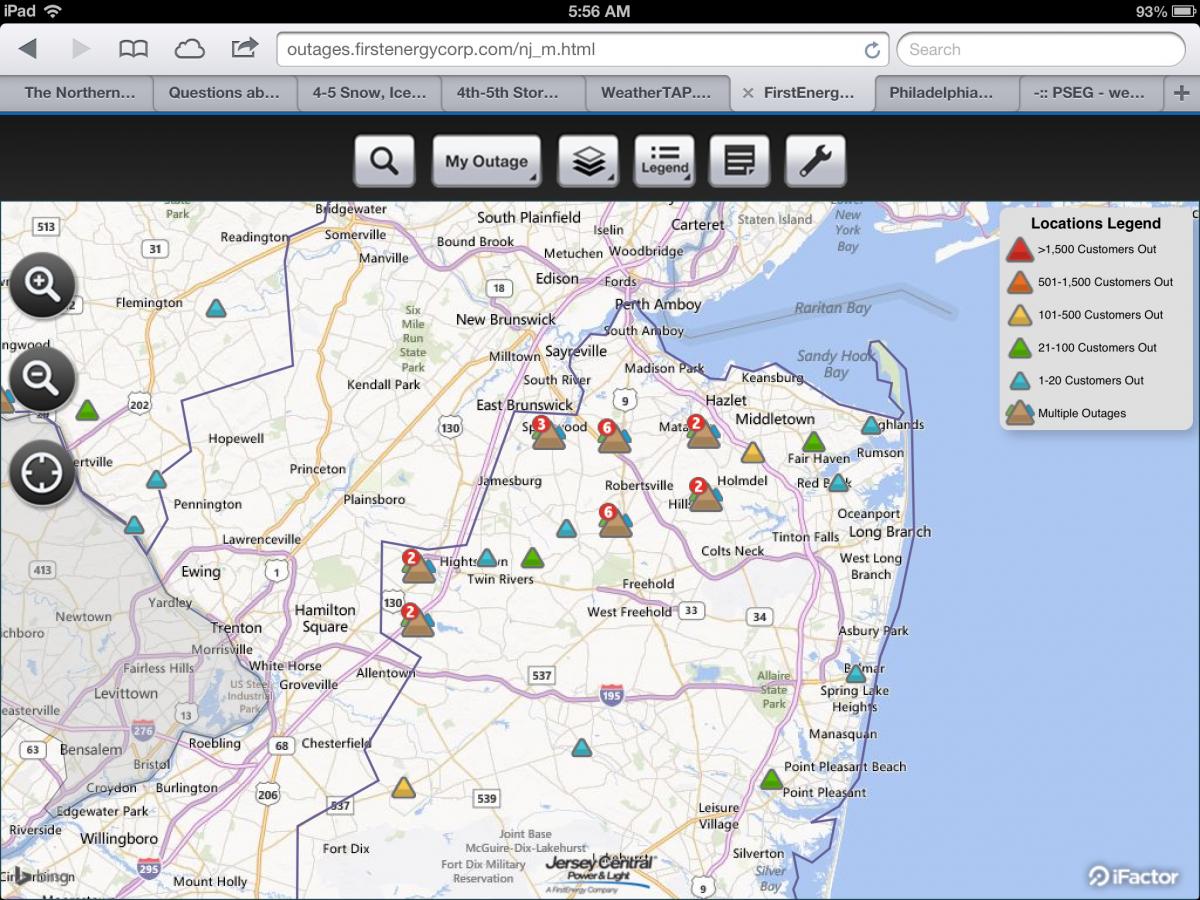Add a new Safari tab
This screenshot has height=900, width=1200.
tap(1181, 93)
